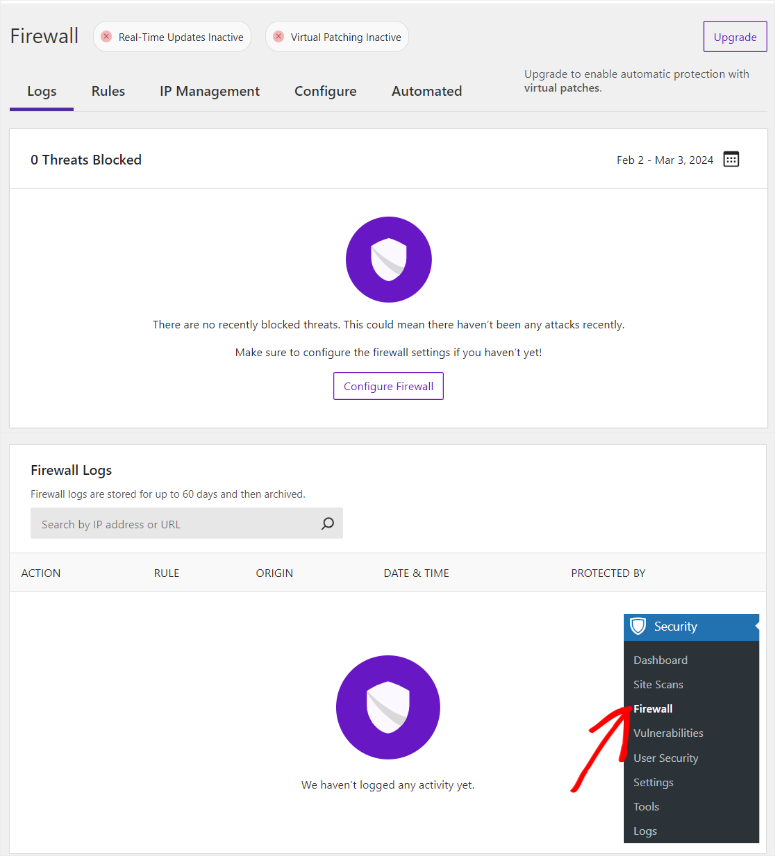Click the purple shield in Threats Blocked panel
Screen dimensions: 775x865
(388, 259)
